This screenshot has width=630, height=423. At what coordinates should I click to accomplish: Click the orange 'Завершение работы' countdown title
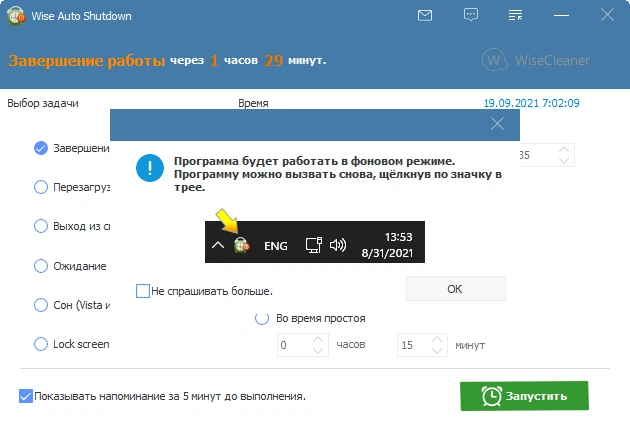pos(86,61)
